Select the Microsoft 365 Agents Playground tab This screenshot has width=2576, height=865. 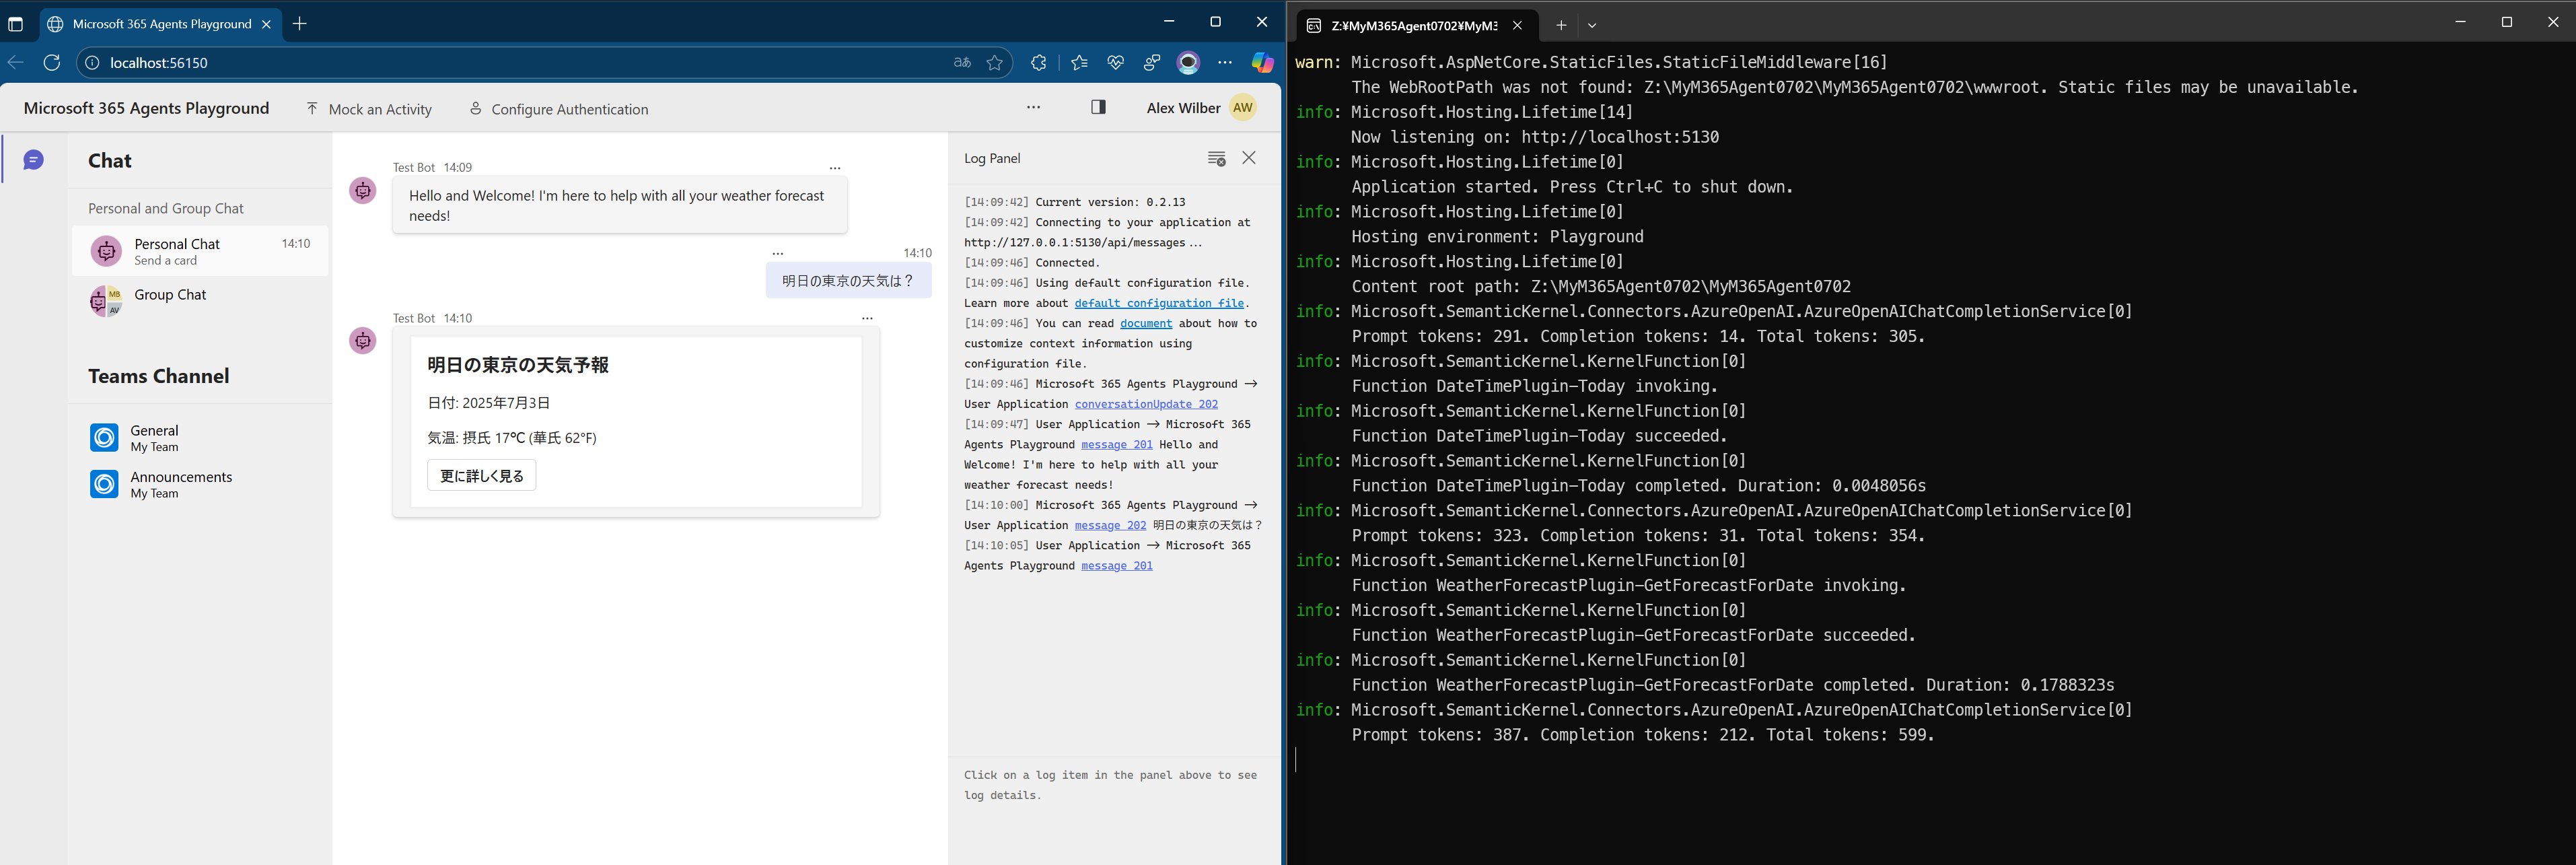(160, 24)
